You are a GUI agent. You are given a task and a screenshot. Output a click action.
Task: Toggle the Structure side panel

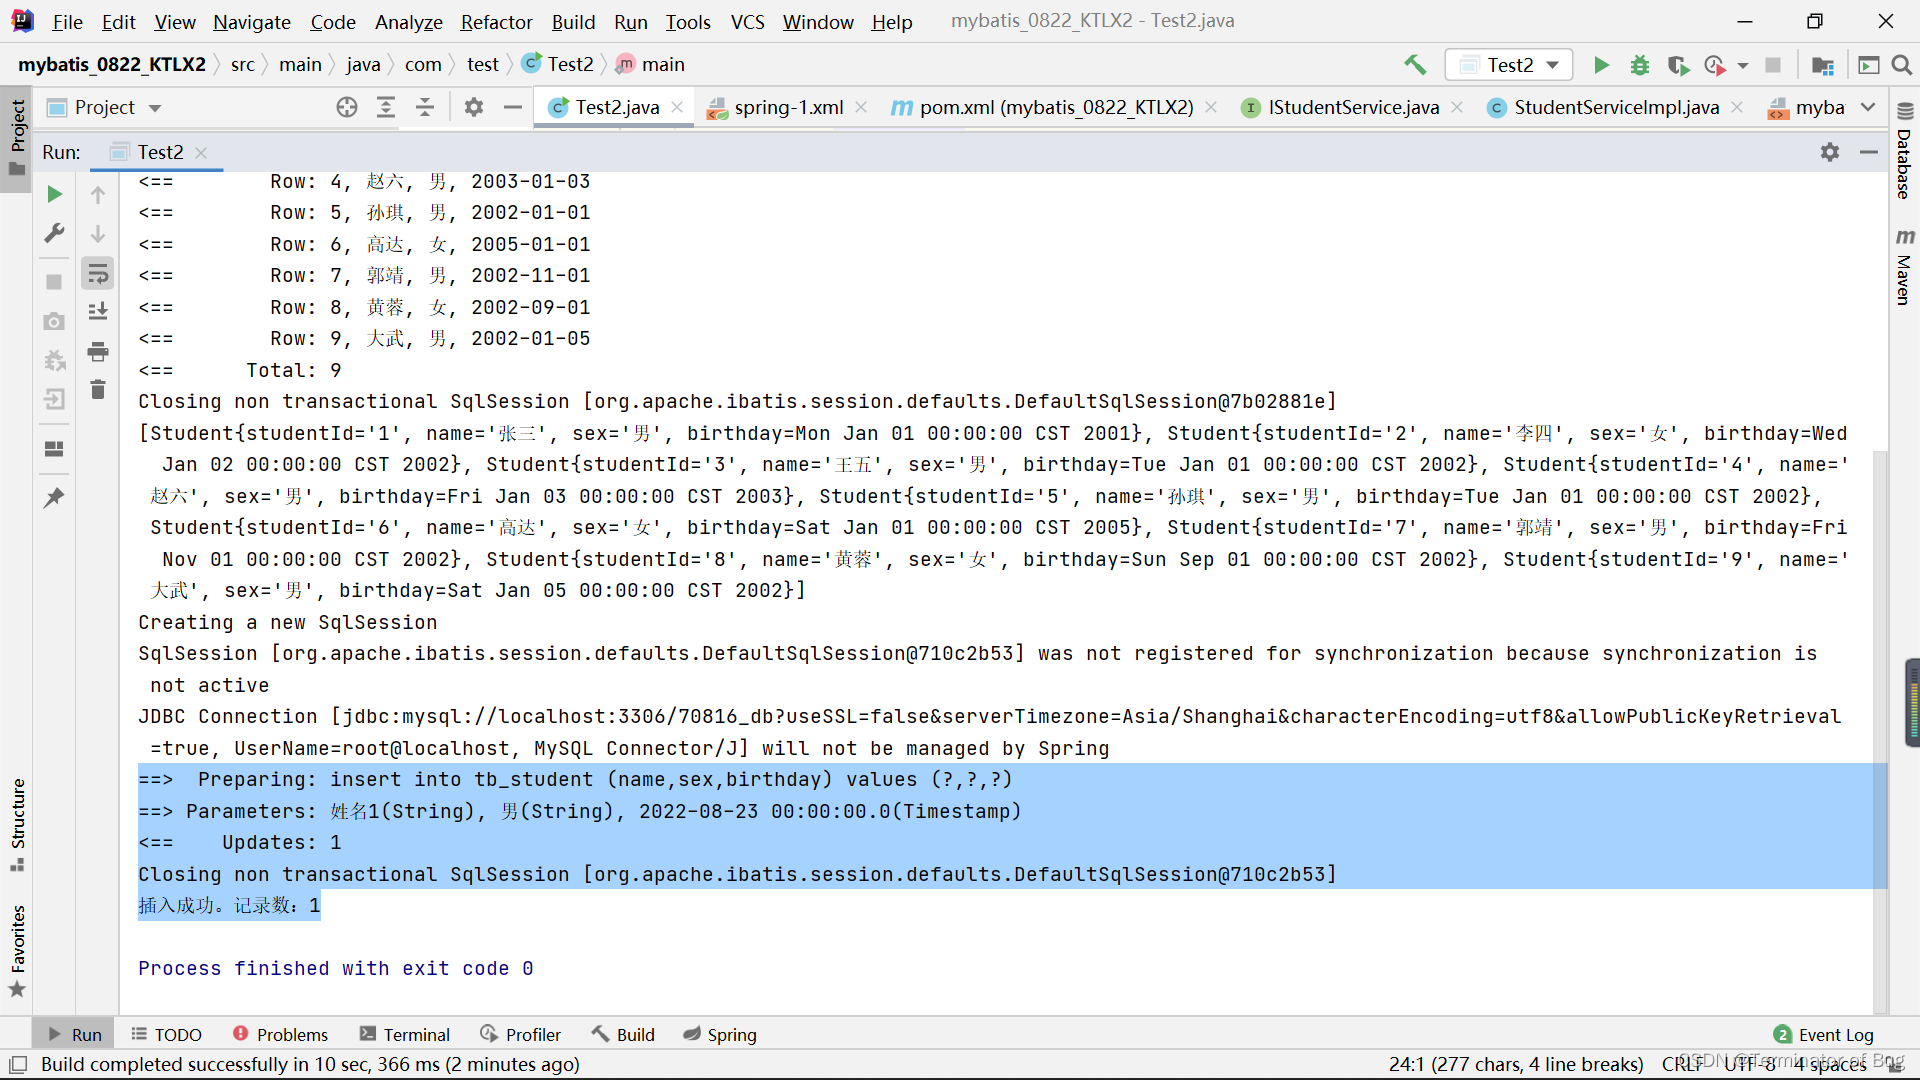click(17, 824)
